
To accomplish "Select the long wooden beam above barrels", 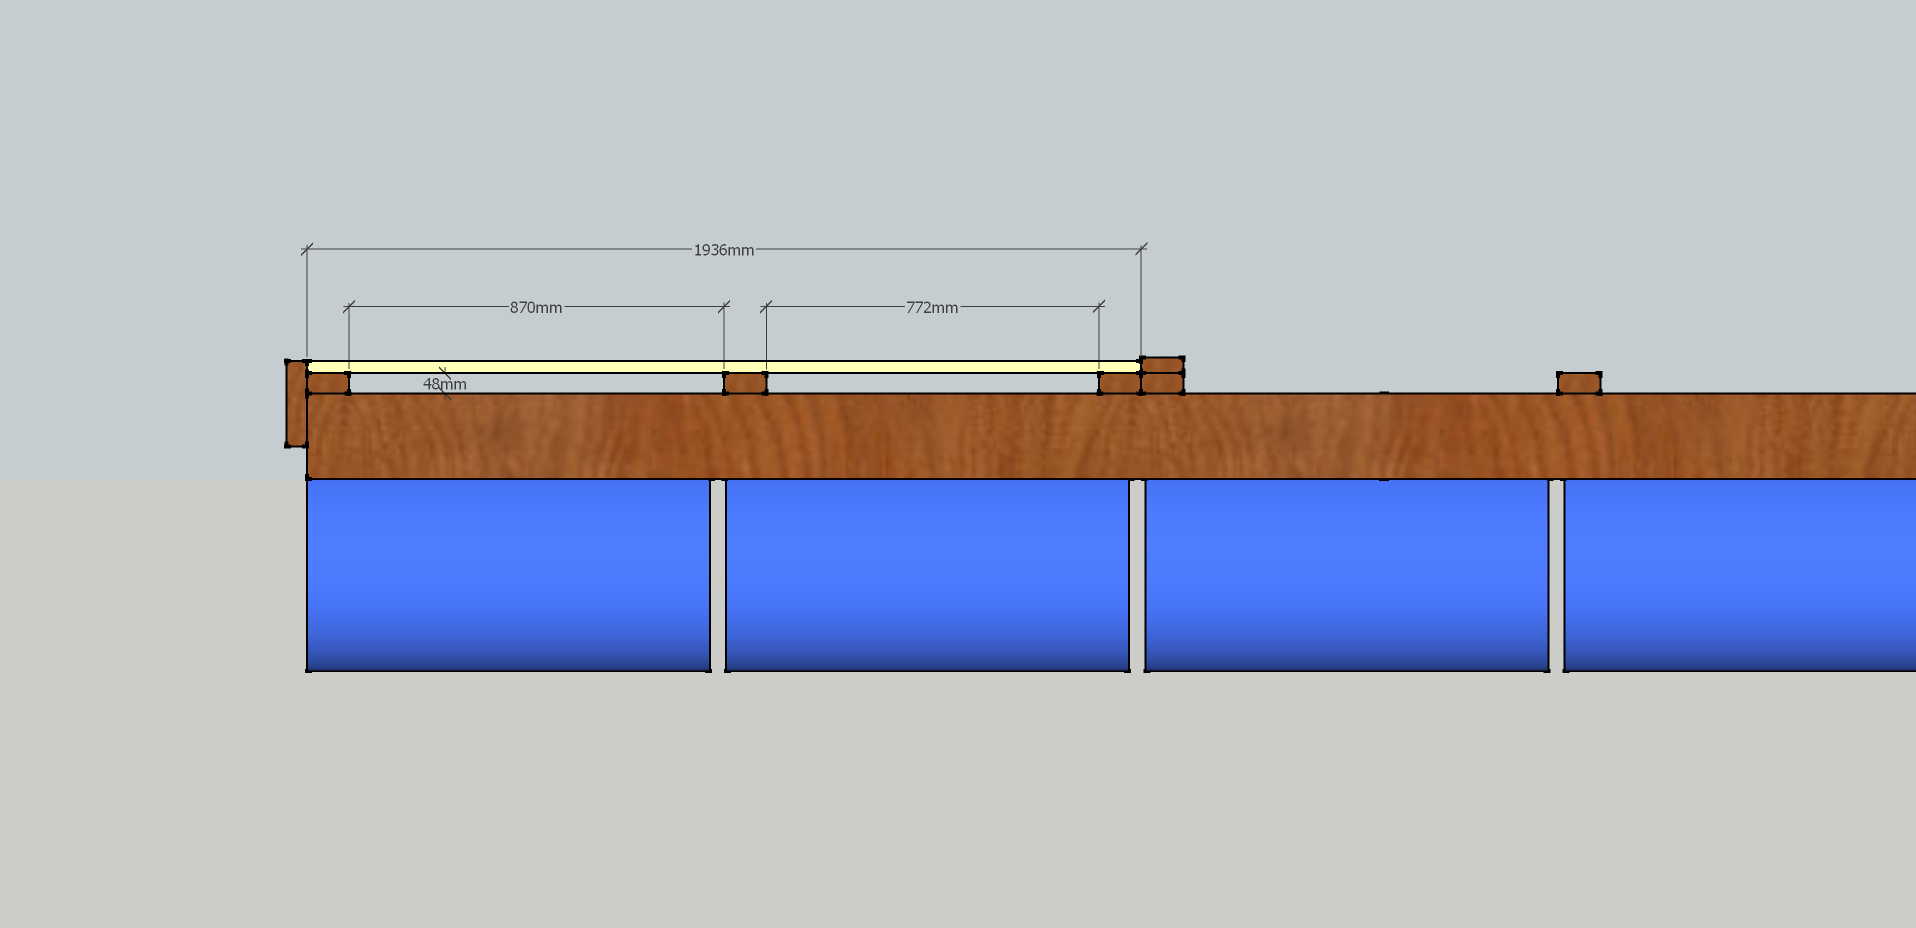I will click(1111, 436).
